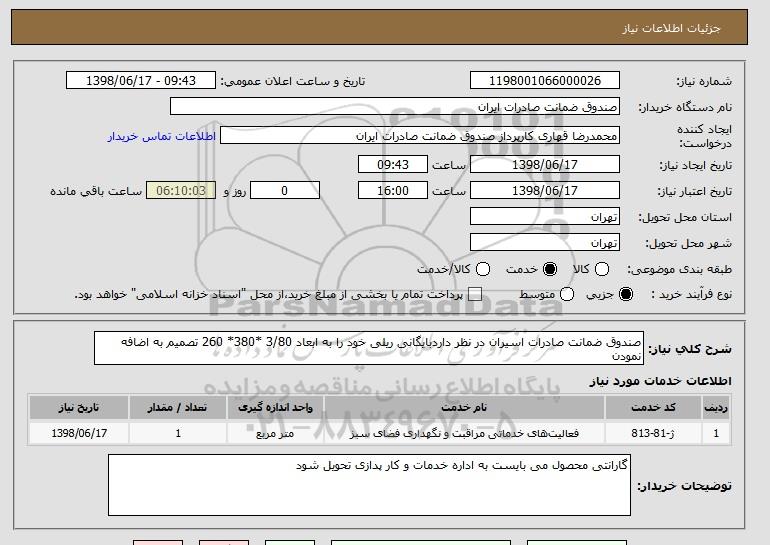The image size is (770, 545).
Task: Toggle the اسناد خزانه اسلامی payment checkbox
Action: point(475,294)
